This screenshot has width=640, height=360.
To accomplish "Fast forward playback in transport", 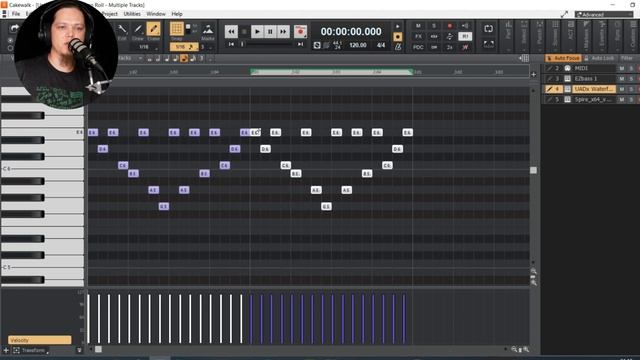I will point(283,31).
